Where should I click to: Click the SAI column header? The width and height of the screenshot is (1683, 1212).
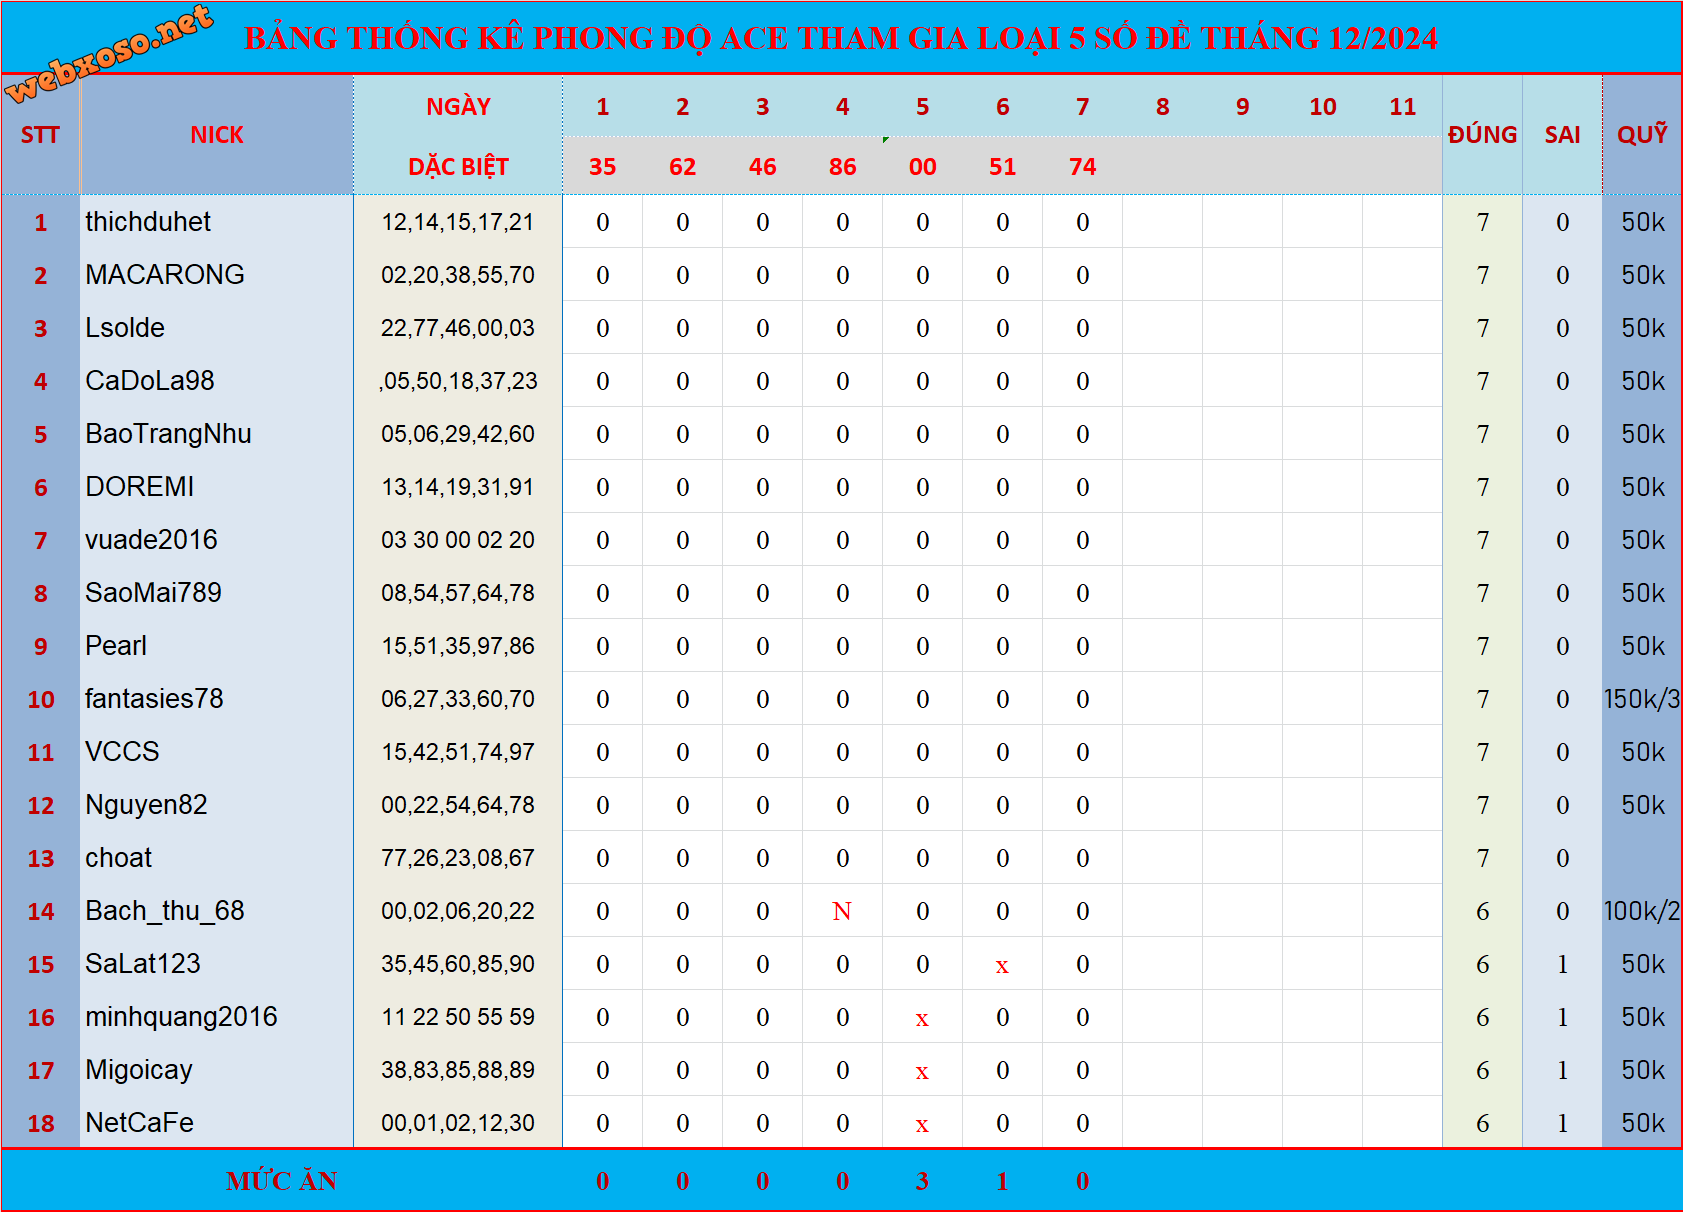[1562, 135]
